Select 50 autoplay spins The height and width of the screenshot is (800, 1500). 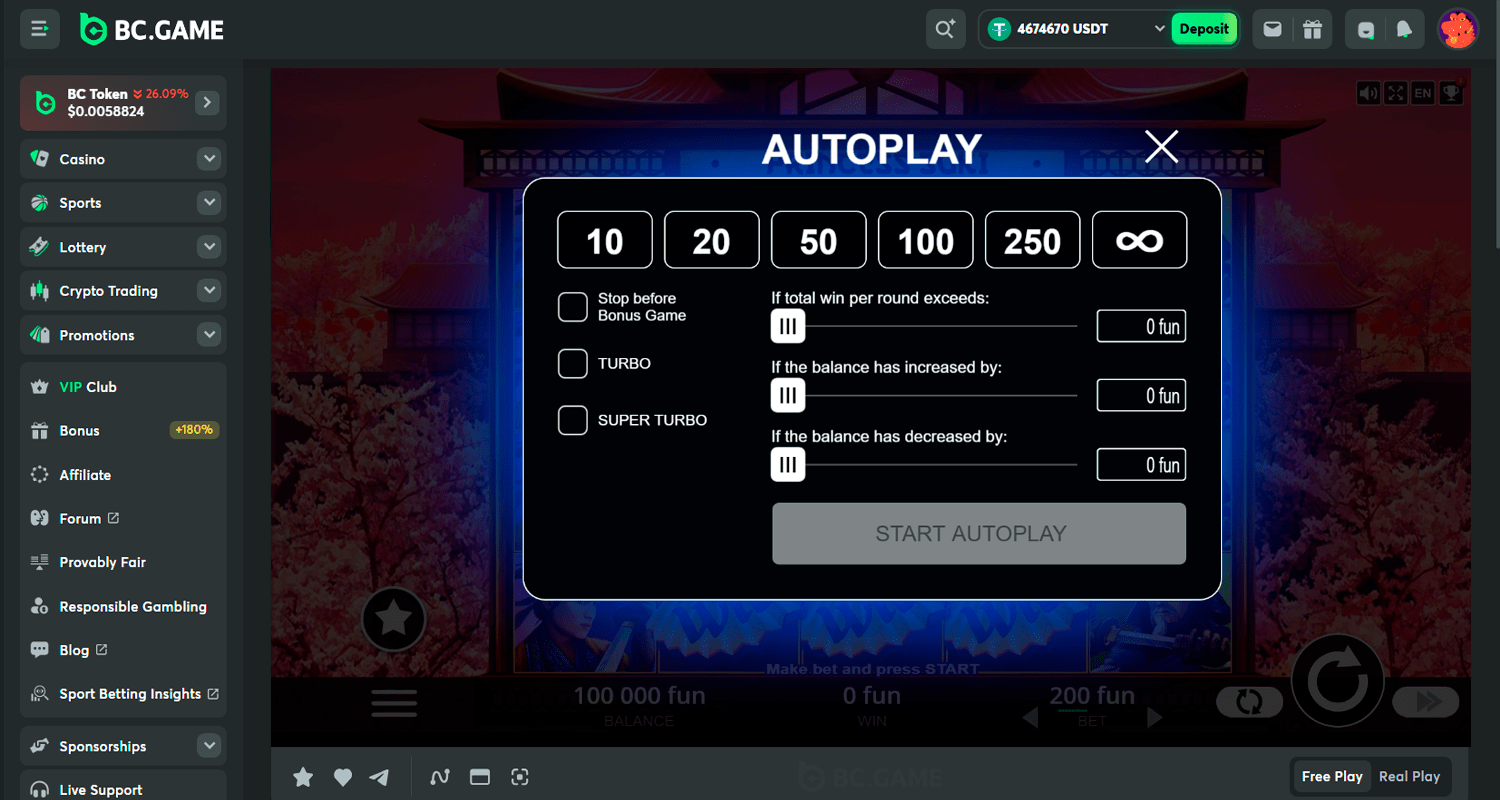819,240
